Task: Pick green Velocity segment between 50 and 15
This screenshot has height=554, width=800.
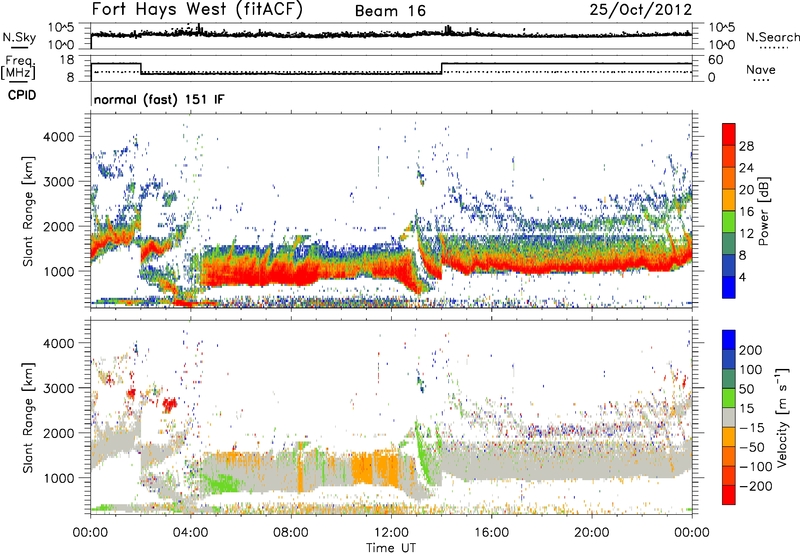Action: (729, 398)
